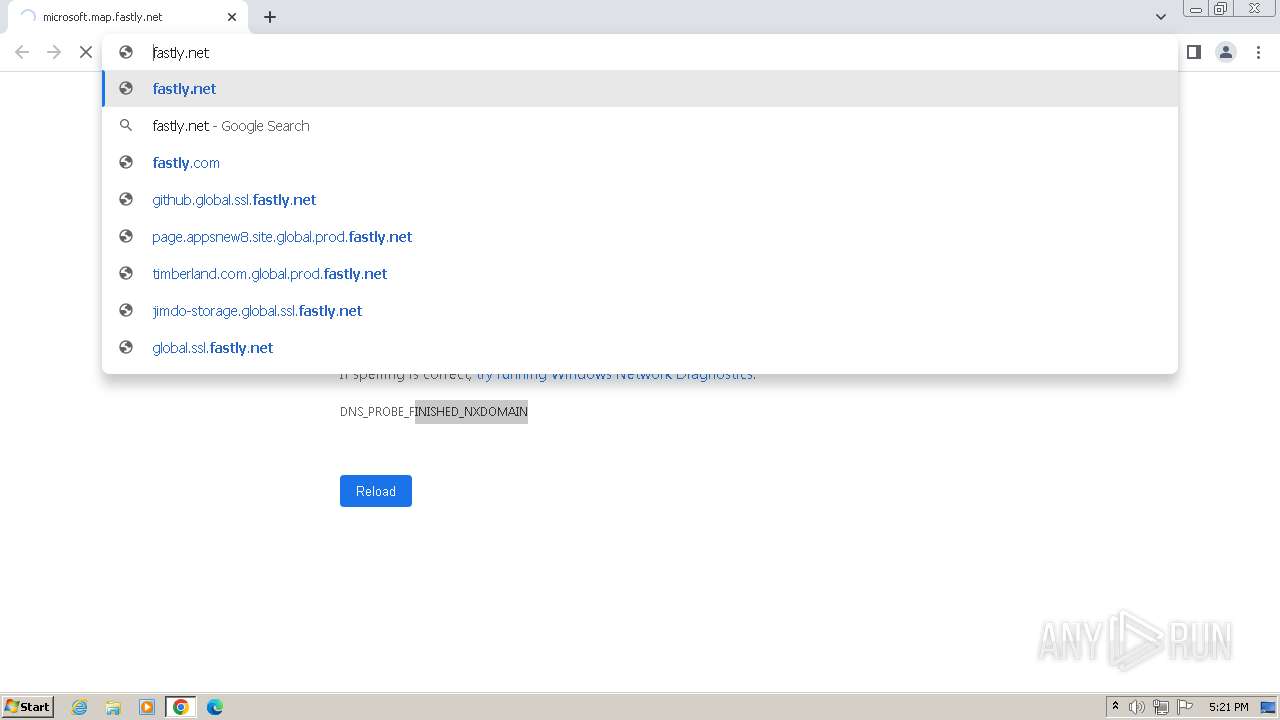Pick github.global.ssl.fastly.net suggestion
The height and width of the screenshot is (720, 1280).
pyautogui.click(x=640, y=199)
